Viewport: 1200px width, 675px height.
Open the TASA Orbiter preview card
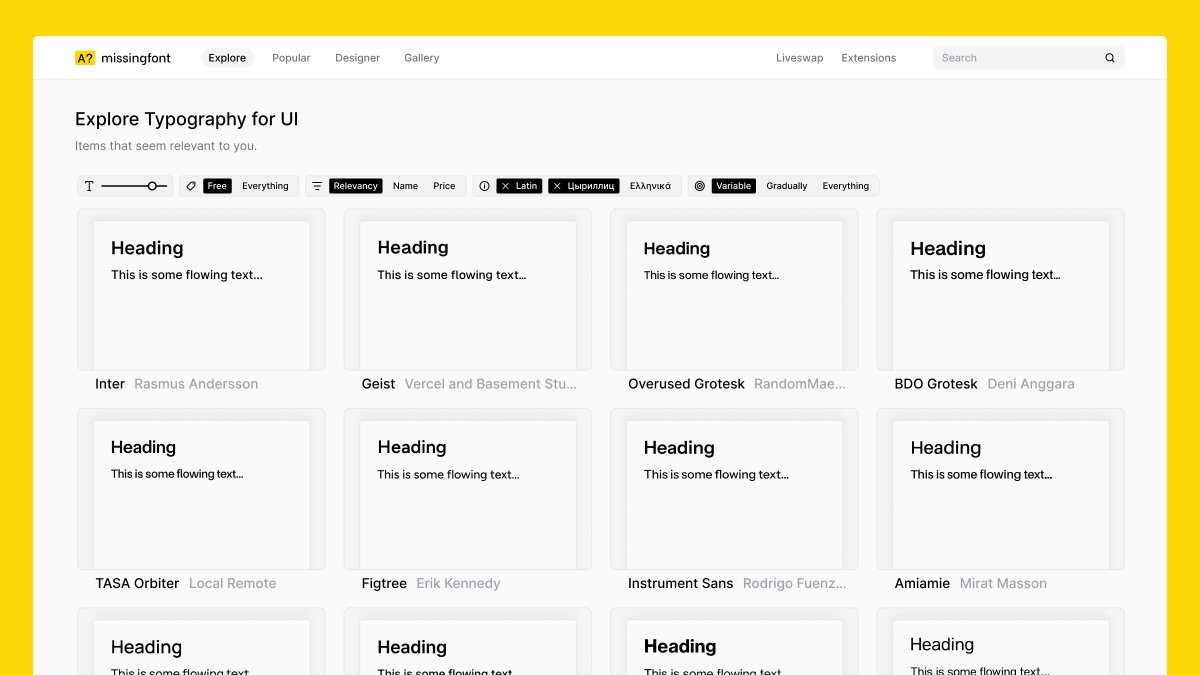pyautogui.click(x=201, y=489)
